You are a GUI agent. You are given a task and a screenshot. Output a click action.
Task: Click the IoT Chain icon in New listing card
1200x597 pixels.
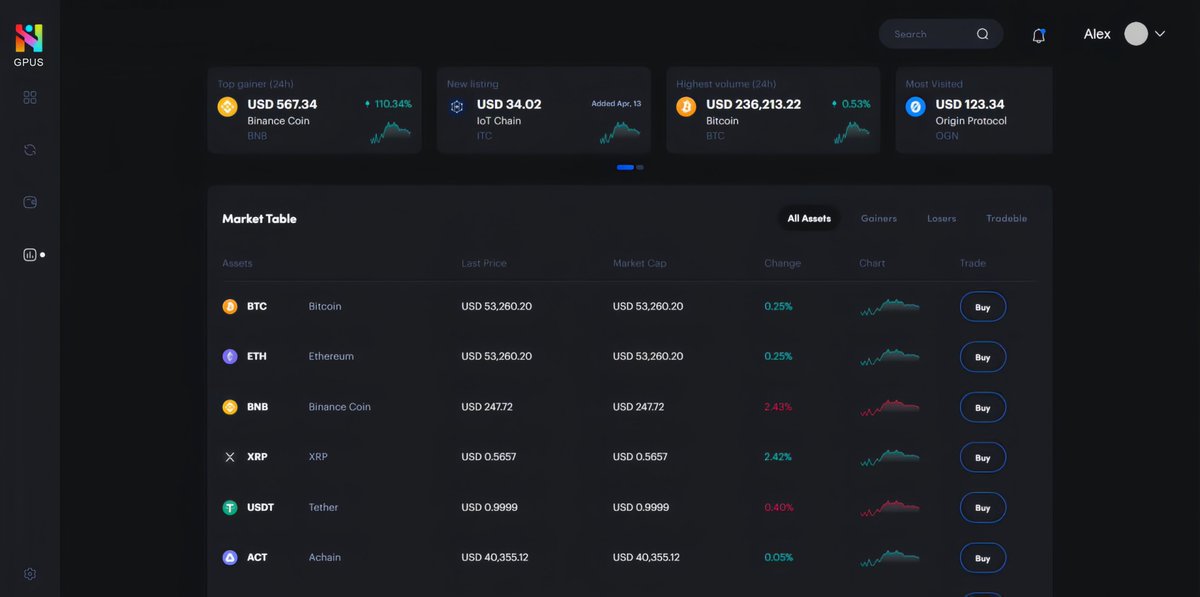click(x=457, y=107)
